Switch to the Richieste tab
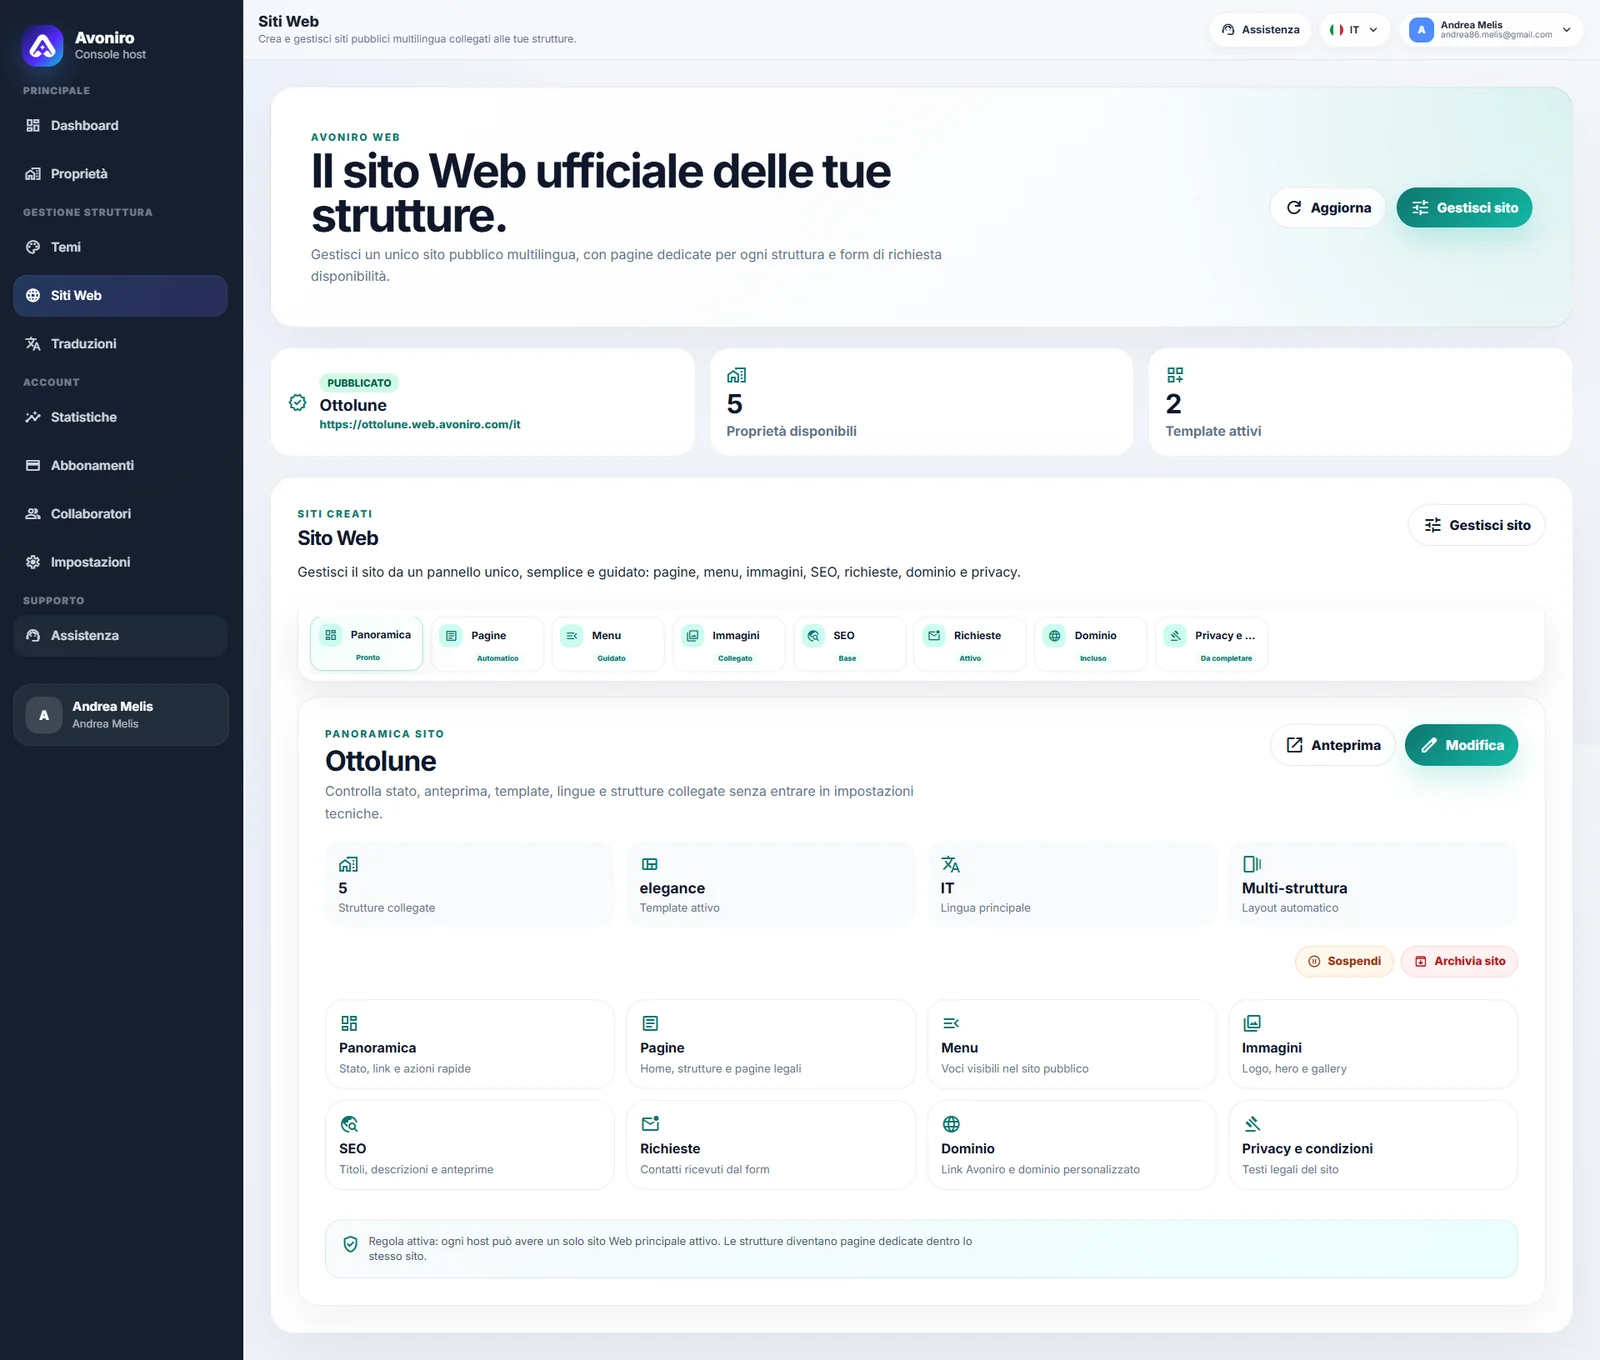 pyautogui.click(x=970, y=644)
